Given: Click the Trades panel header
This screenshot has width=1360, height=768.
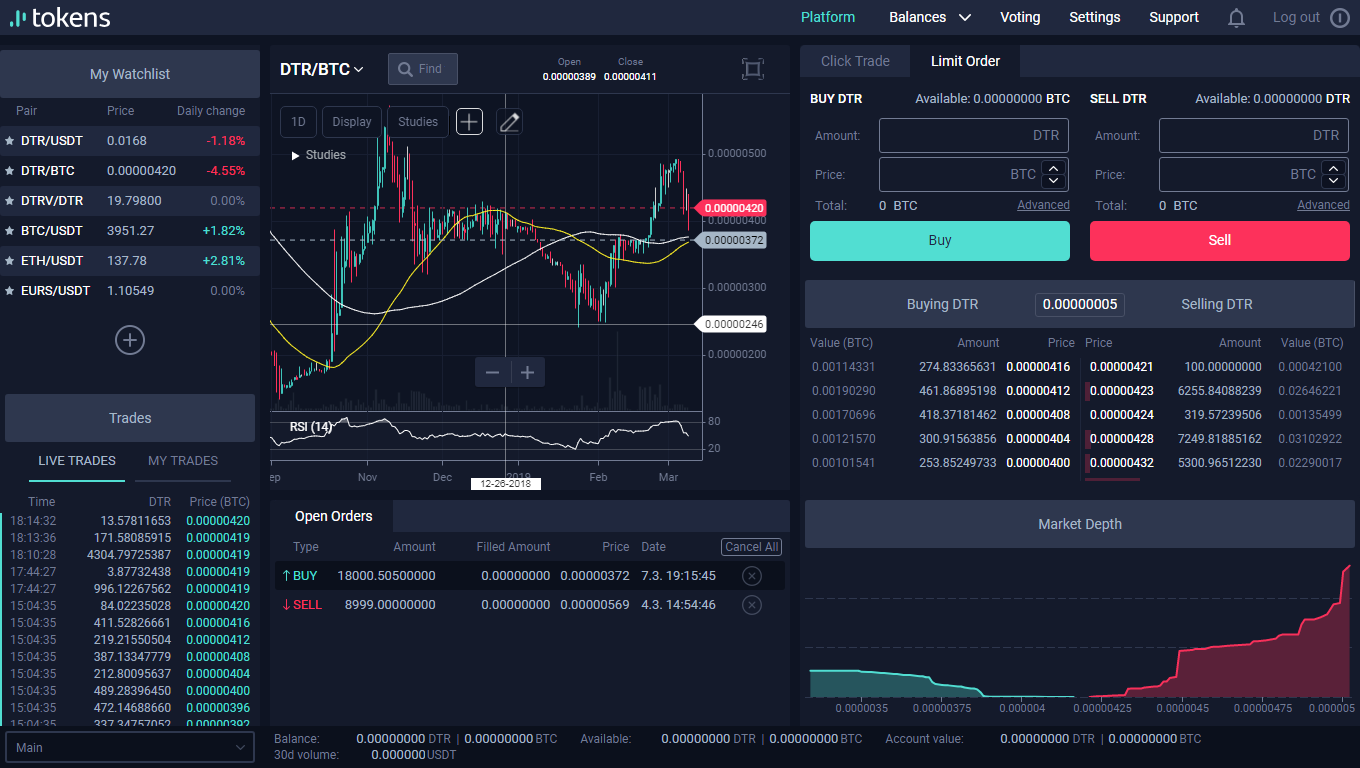Looking at the screenshot, I should pos(130,418).
